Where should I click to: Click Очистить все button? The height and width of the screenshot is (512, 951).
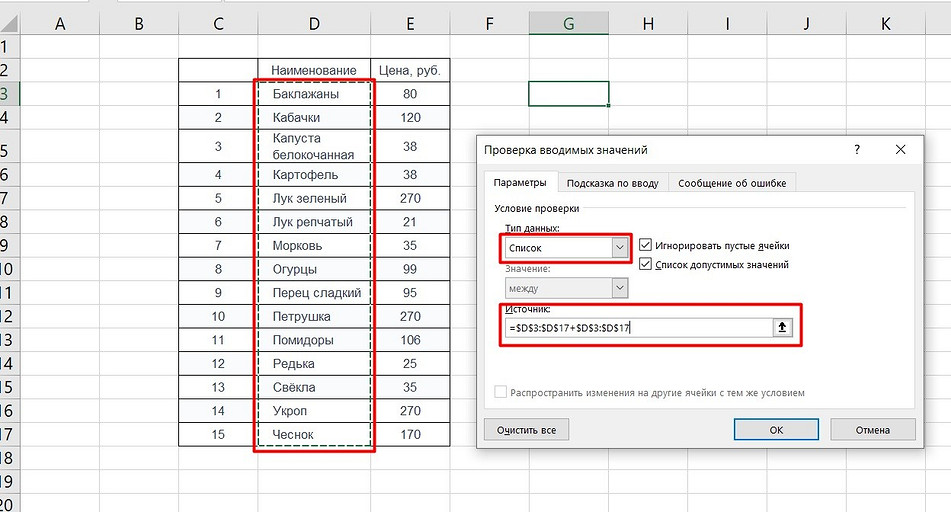527,429
